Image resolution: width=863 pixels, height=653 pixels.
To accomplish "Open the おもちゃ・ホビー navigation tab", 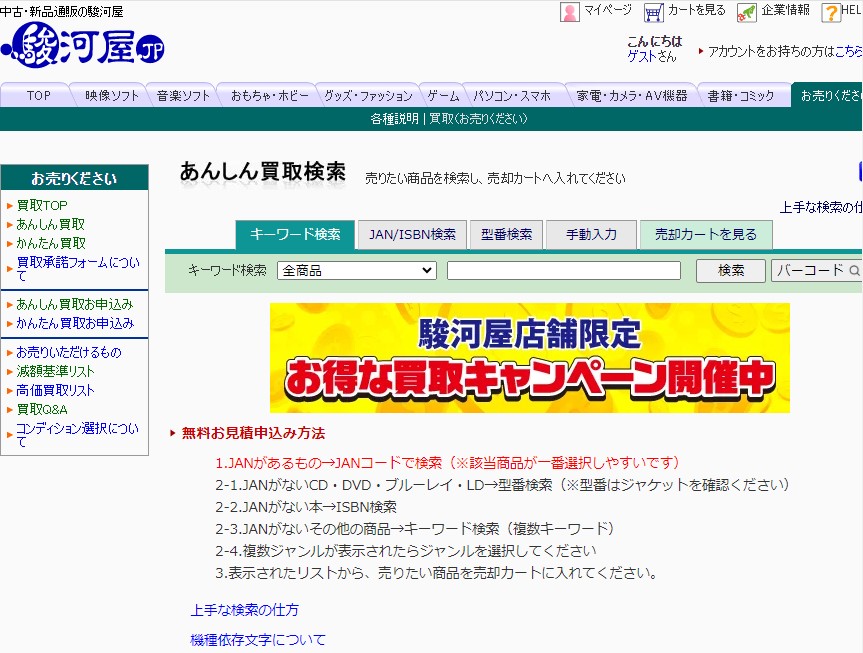I will [270, 95].
